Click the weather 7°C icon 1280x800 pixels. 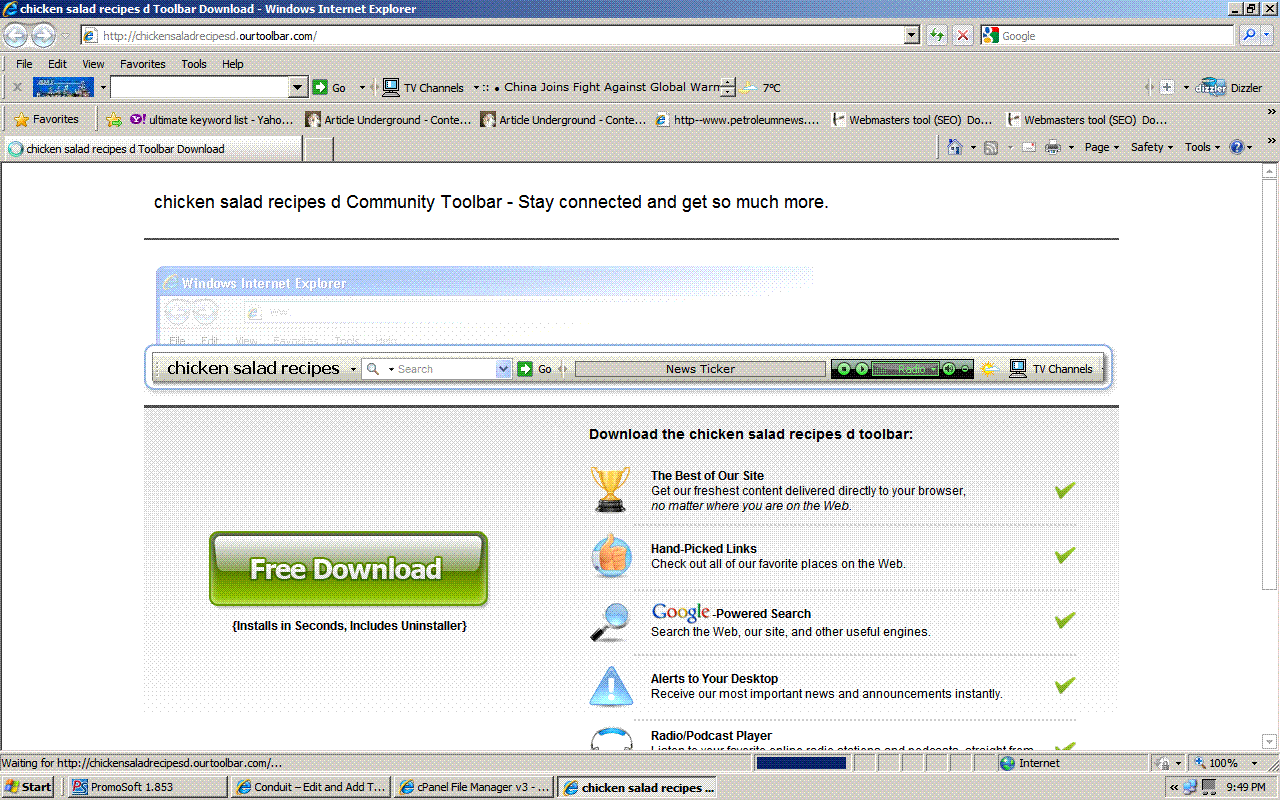click(x=750, y=88)
